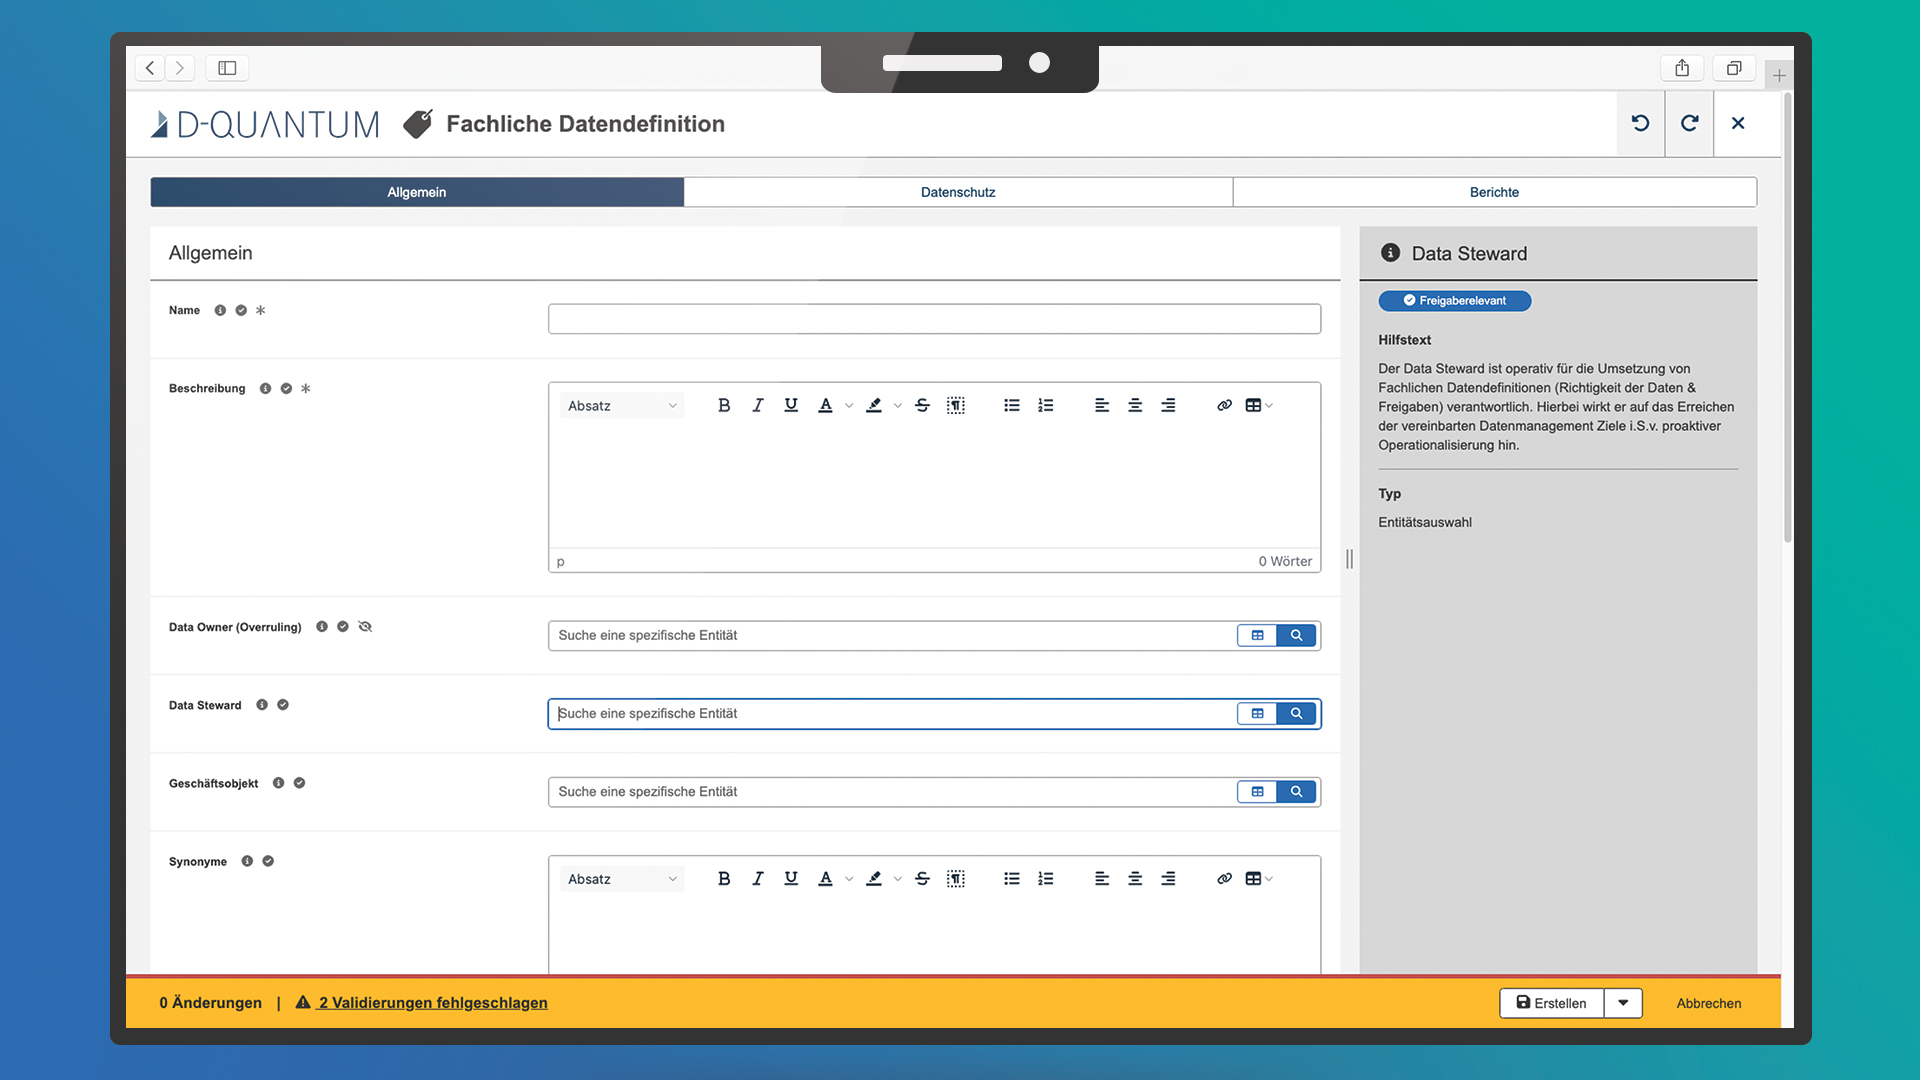Open the Berichte tab
1920x1080 pixels.
pyautogui.click(x=1494, y=192)
